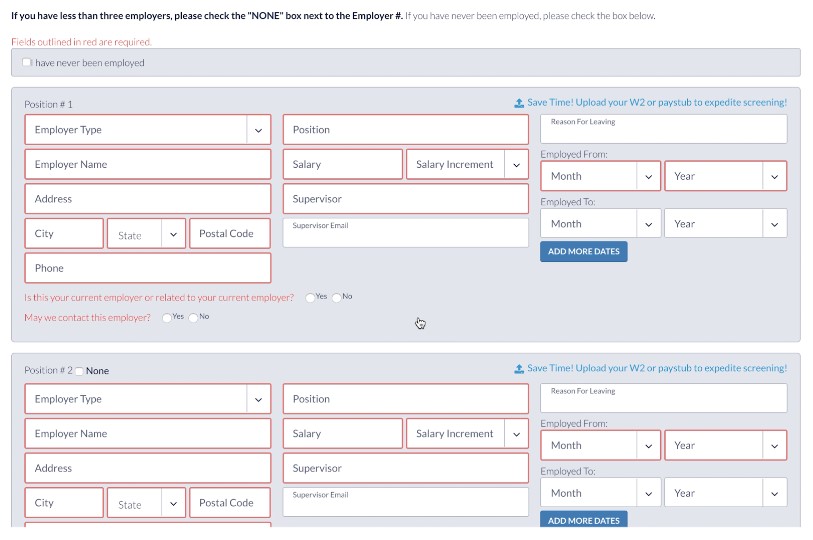813x540 pixels.
Task: Click upload W2 or paystub link in Position #1
Action: [656, 103]
